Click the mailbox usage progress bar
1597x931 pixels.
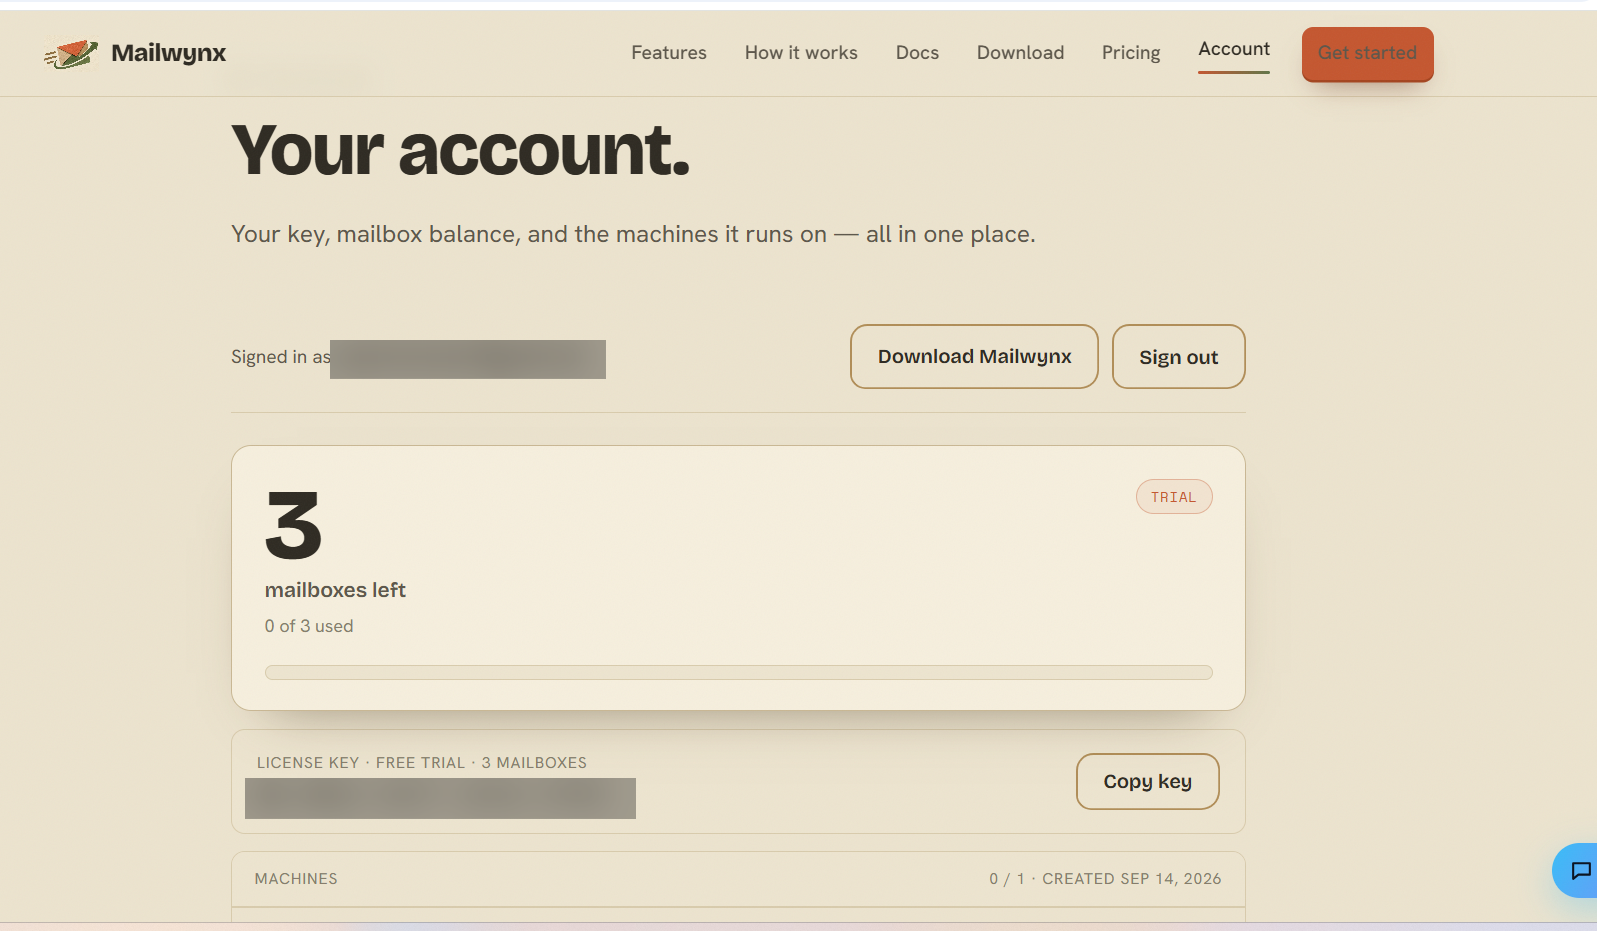pyautogui.click(x=738, y=672)
